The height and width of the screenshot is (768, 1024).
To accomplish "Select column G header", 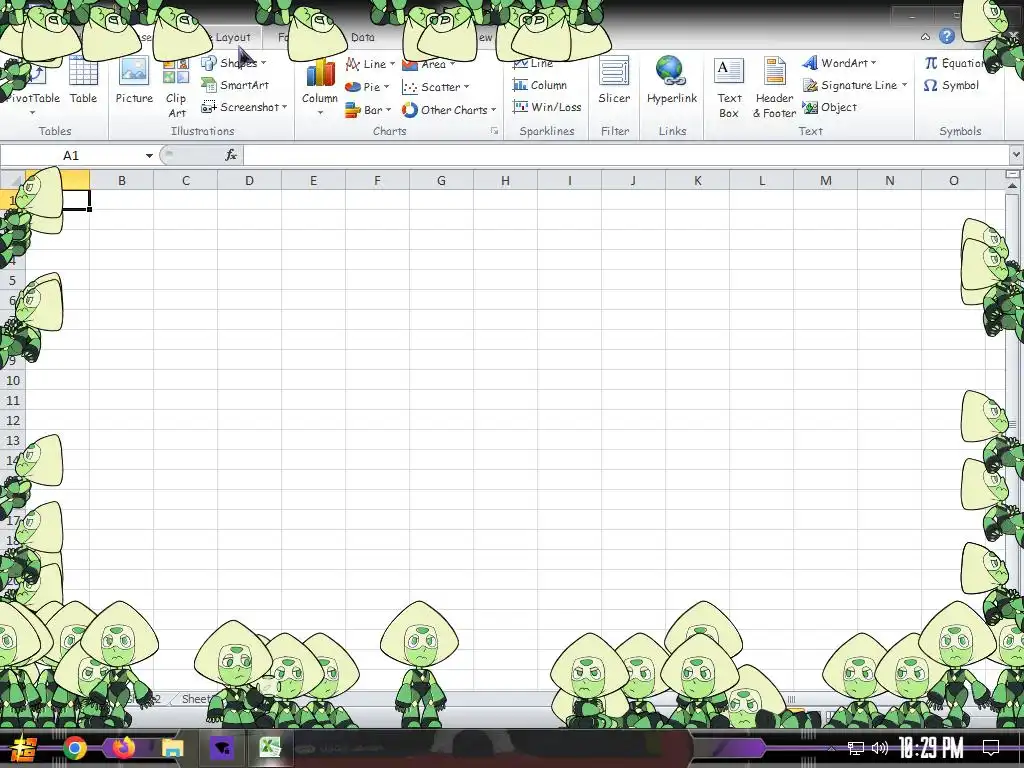I will click(x=441, y=180).
